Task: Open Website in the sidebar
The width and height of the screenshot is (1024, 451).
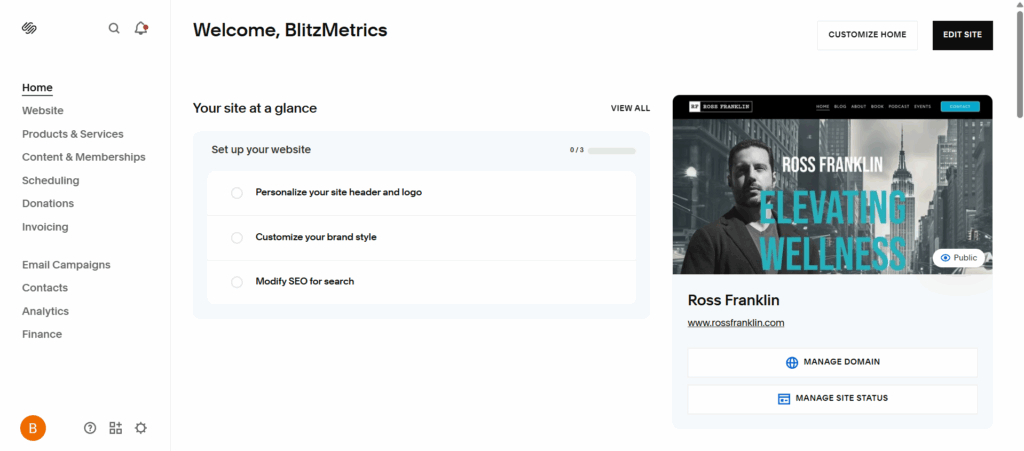Action: point(43,111)
